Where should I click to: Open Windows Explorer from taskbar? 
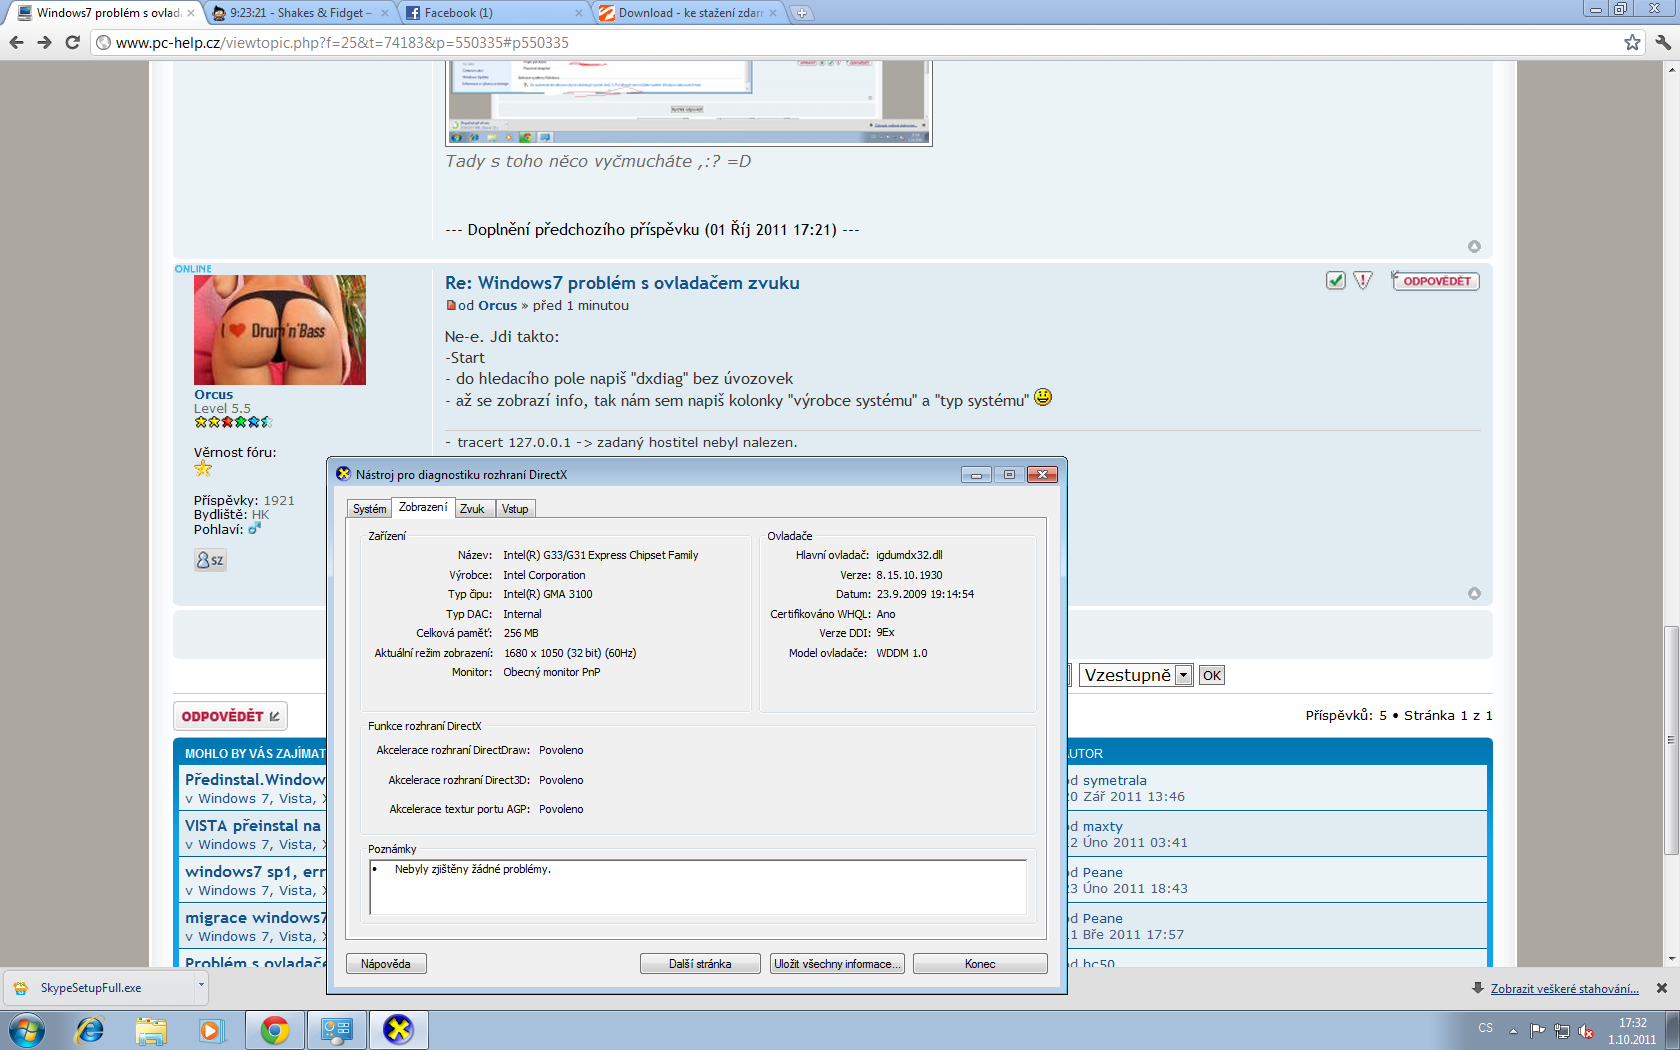pyautogui.click(x=151, y=1030)
